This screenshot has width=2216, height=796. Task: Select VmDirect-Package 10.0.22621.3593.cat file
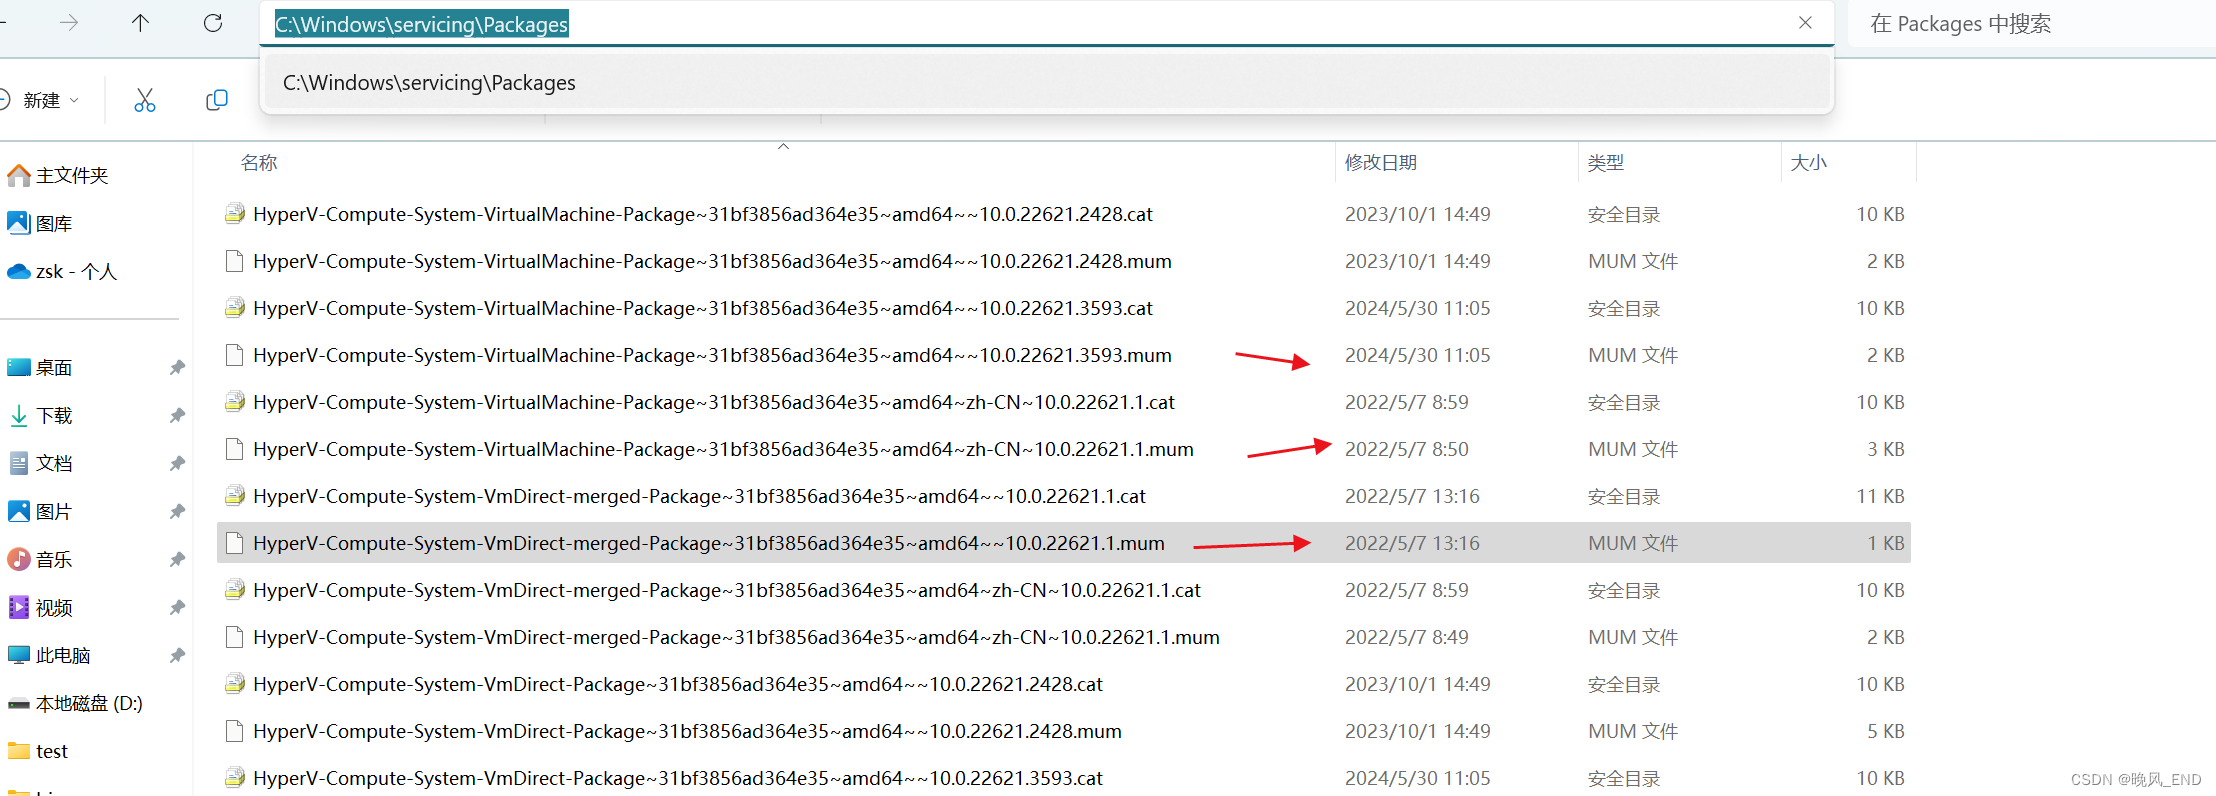tap(1064, 778)
